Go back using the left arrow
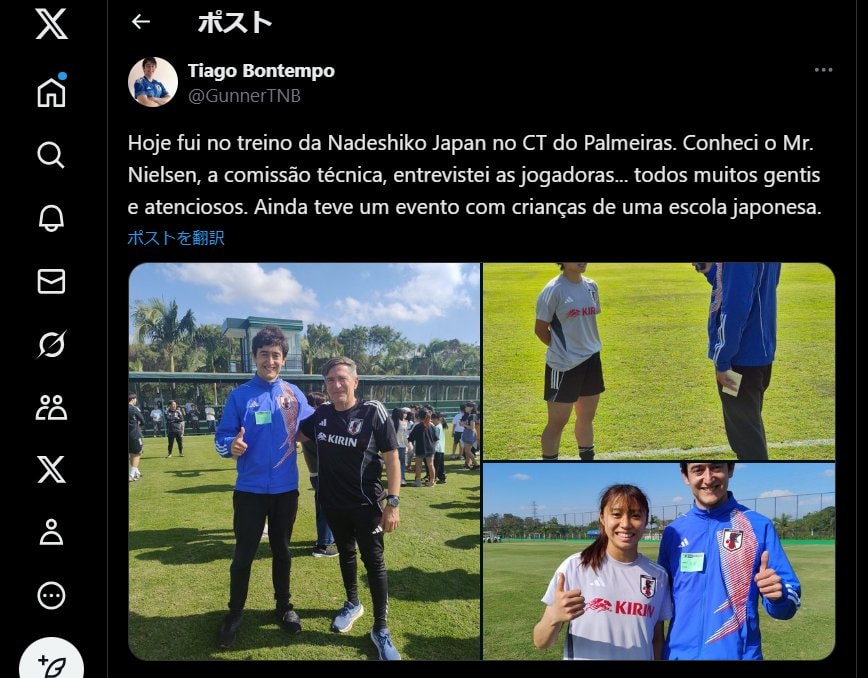Viewport: 868px width, 678px height. 141,22
